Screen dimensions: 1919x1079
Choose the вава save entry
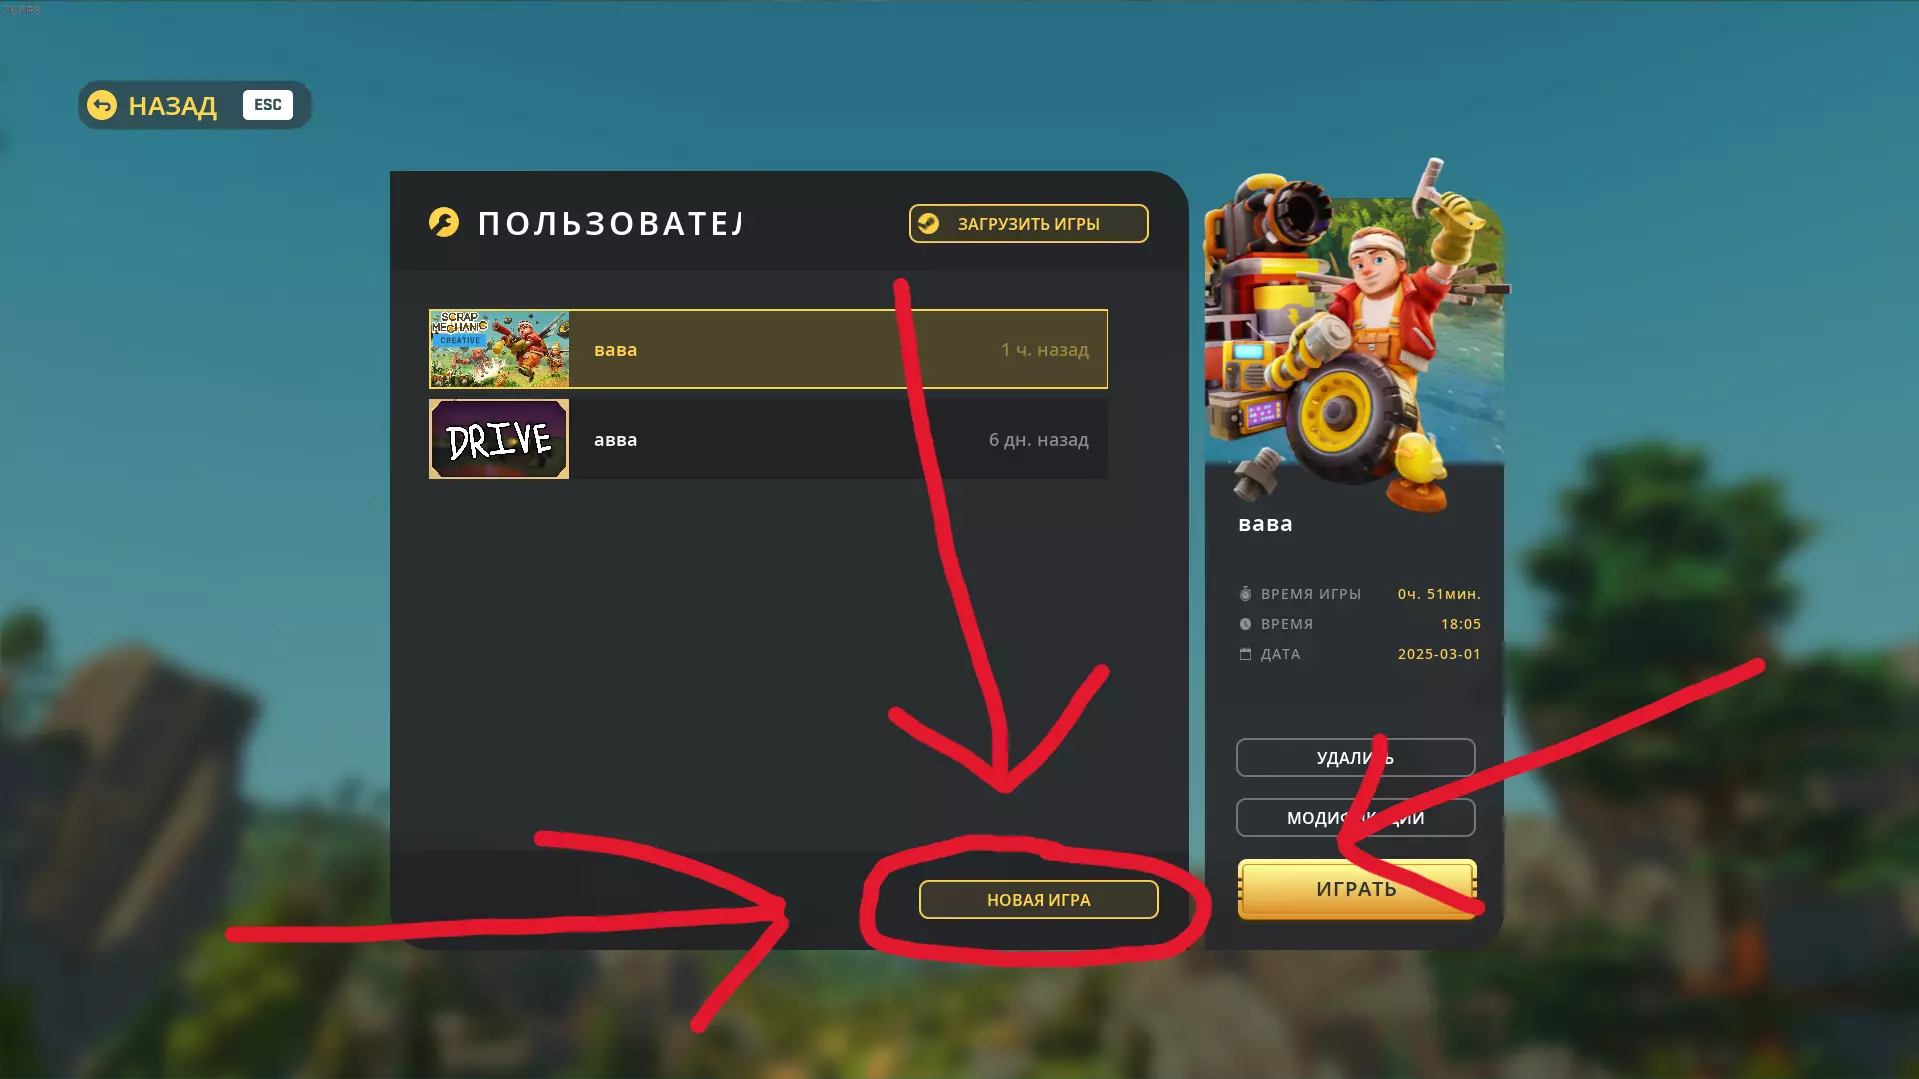pyautogui.click(x=768, y=349)
